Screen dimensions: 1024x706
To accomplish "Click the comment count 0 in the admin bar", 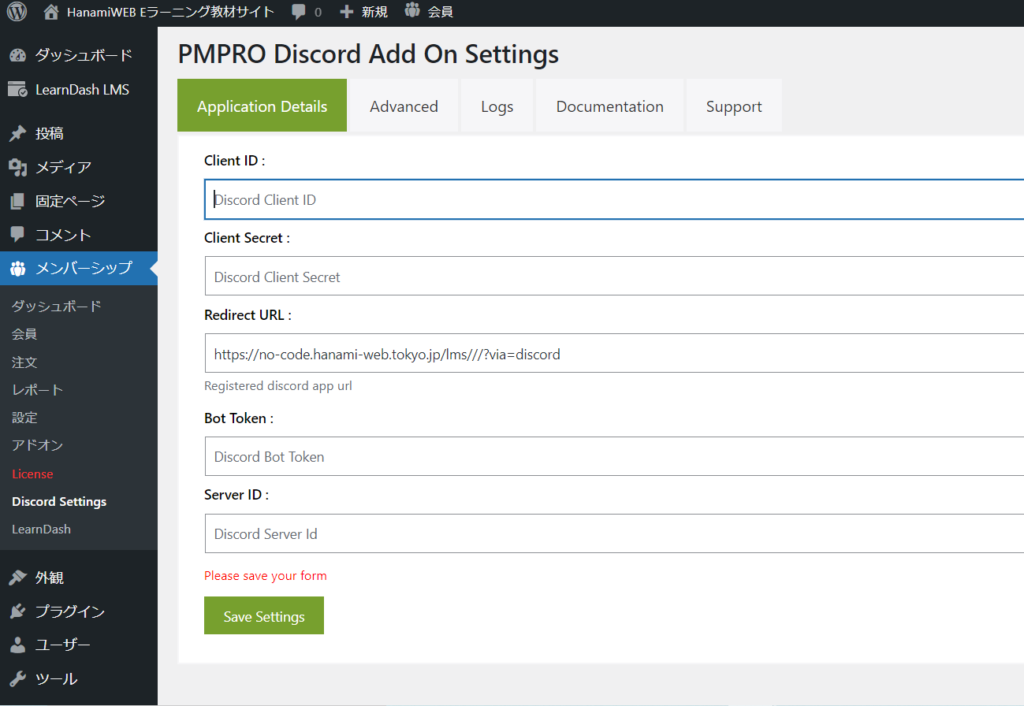I will click(x=318, y=12).
